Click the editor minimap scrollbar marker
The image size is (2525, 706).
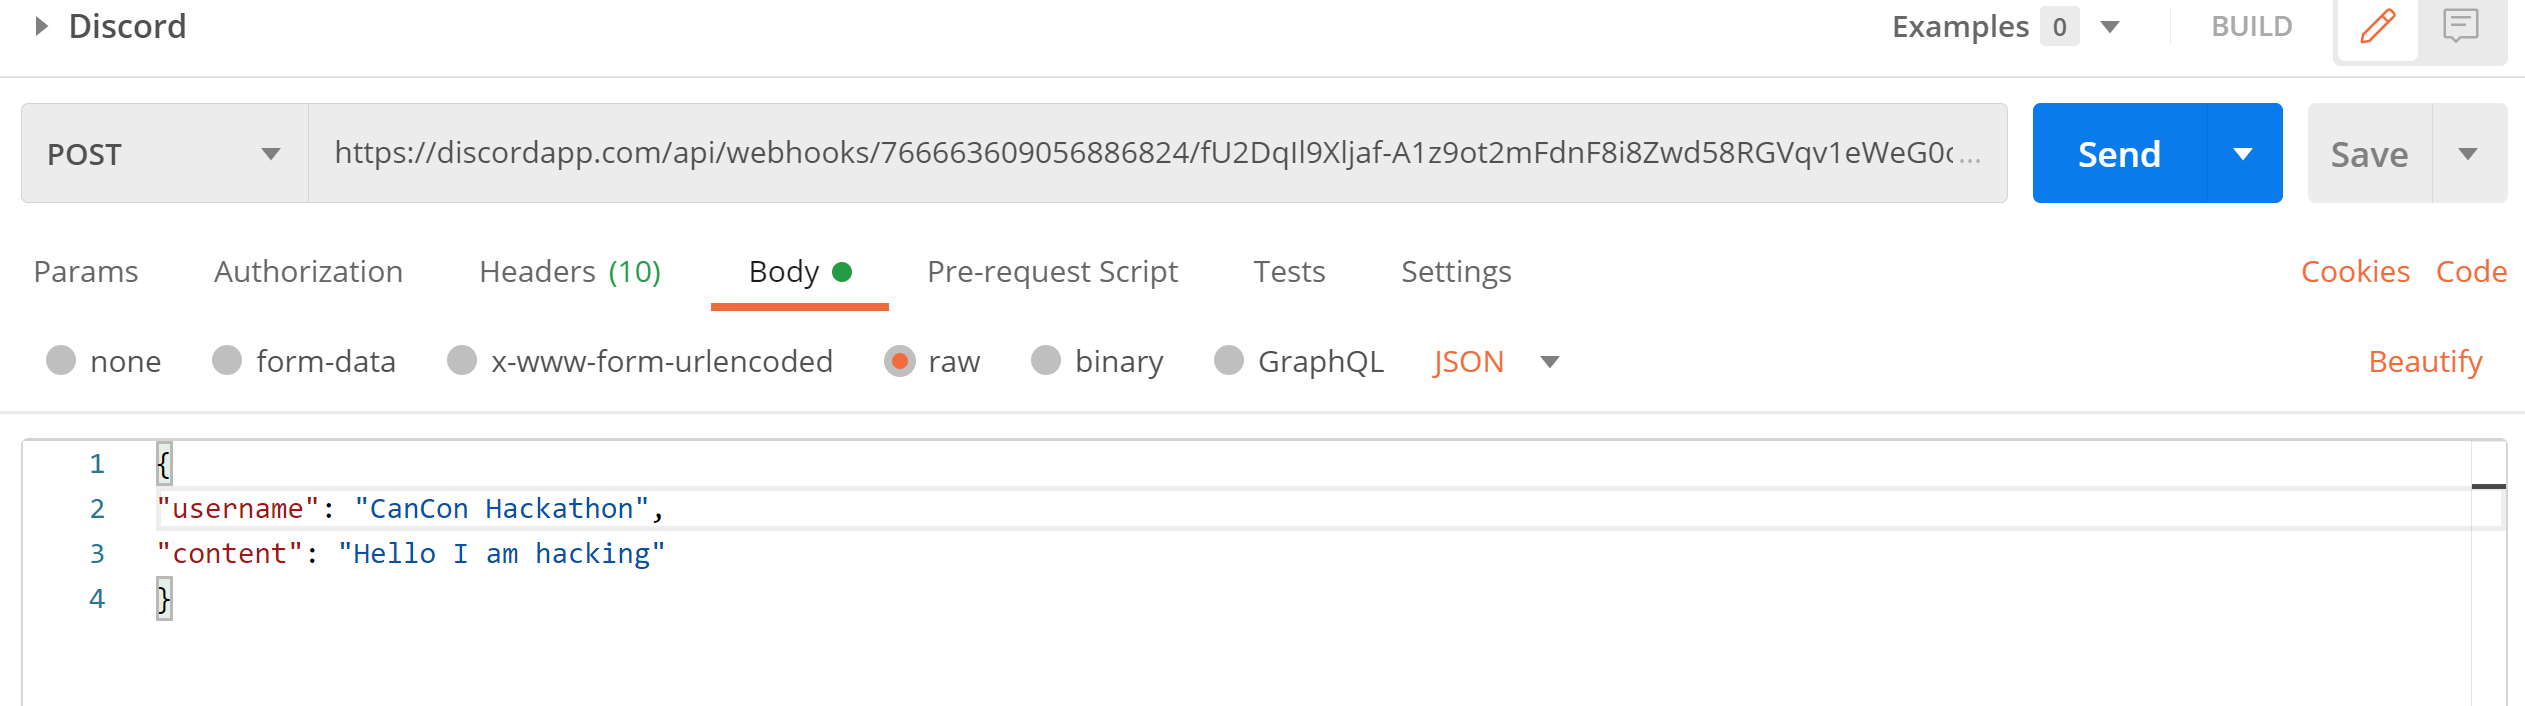click(2488, 487)
